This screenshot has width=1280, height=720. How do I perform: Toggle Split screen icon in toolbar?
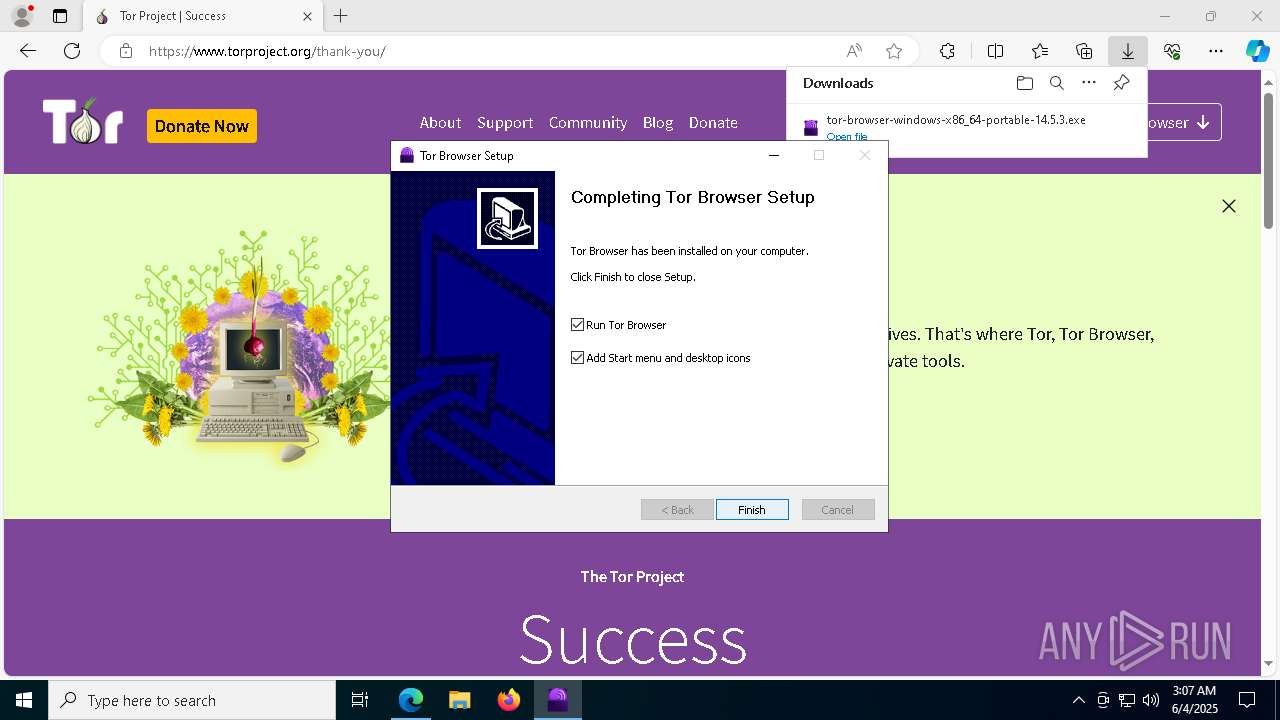click(996, 51)
